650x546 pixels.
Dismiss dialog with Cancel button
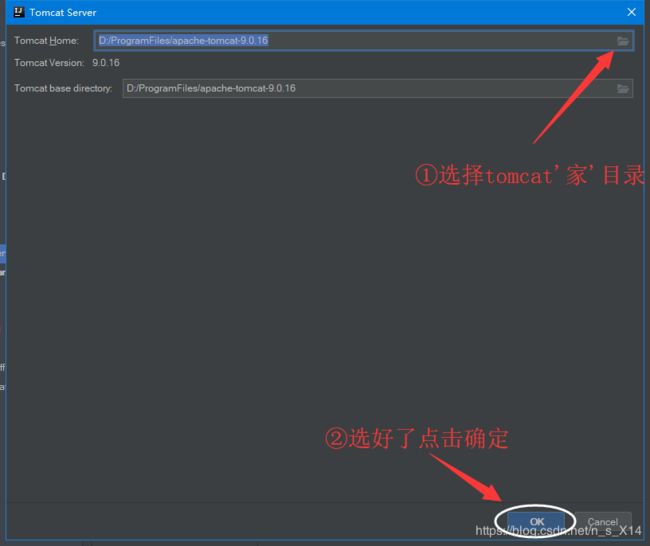click(x=603, y=521)
